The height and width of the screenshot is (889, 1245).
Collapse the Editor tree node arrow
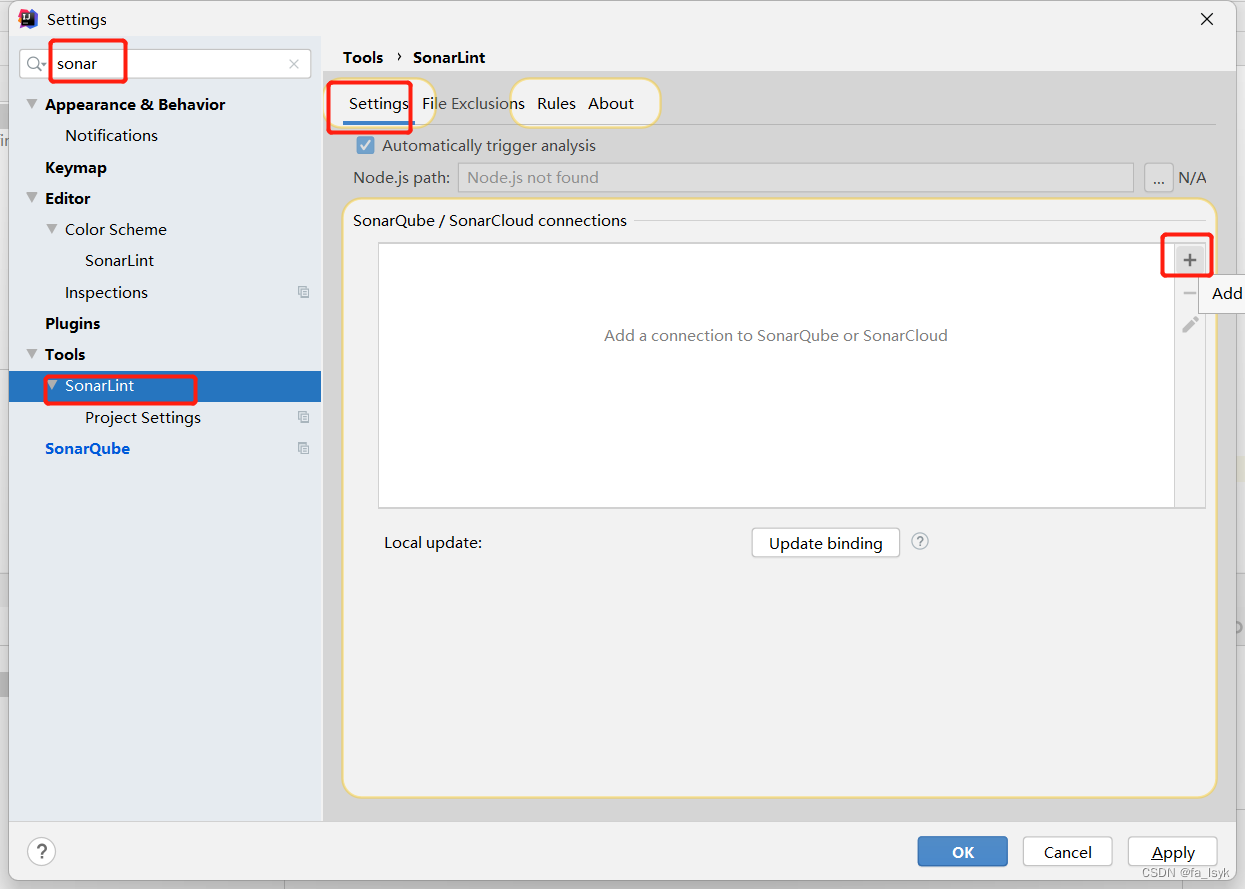[32, 198]
